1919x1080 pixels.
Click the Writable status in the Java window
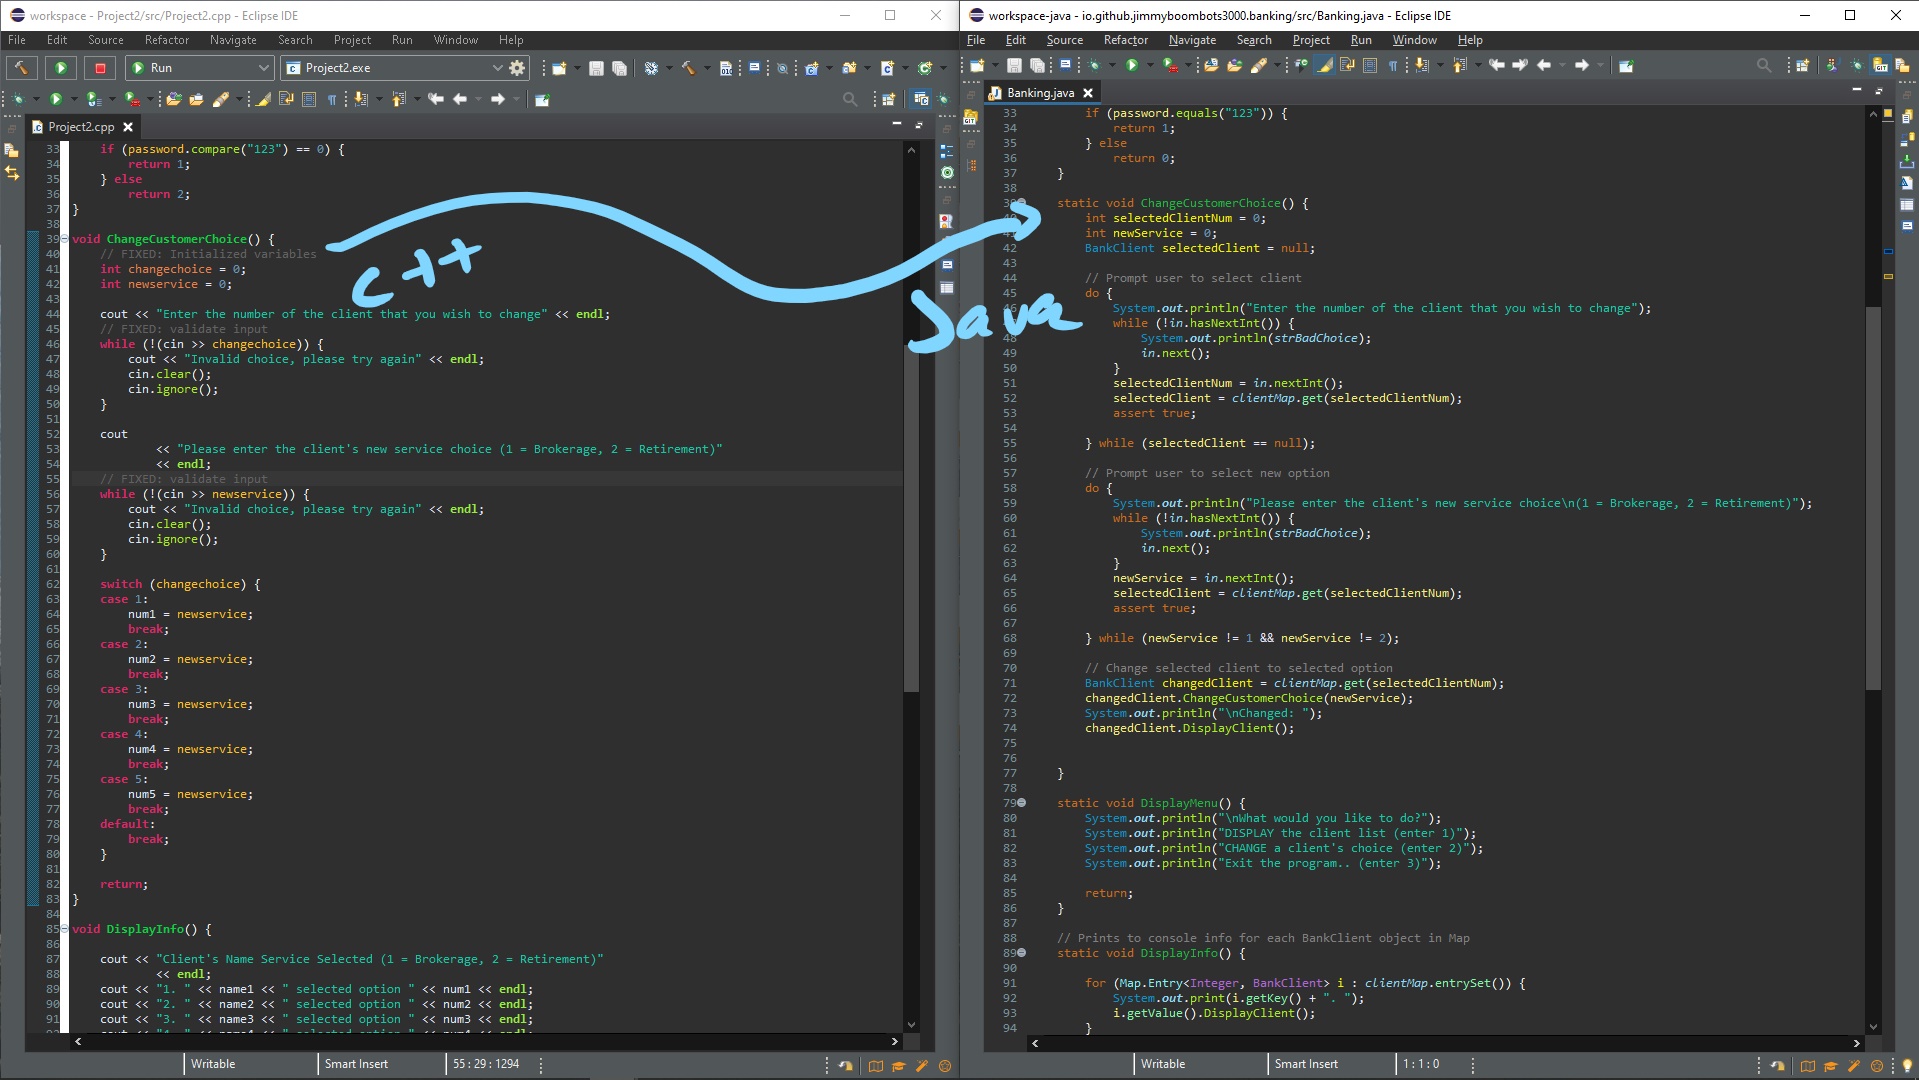pos(1163,1064)
